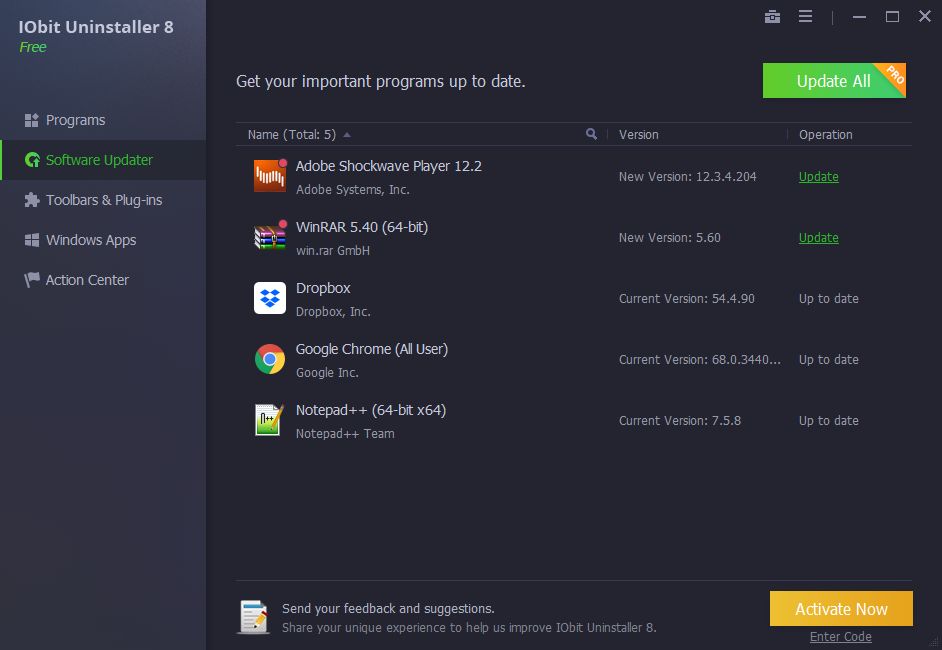The height and width of the screenshot is (650, 942).
Task: Select the Adobe Shockwave Player 12.2 name
Action: coord(389,166)
